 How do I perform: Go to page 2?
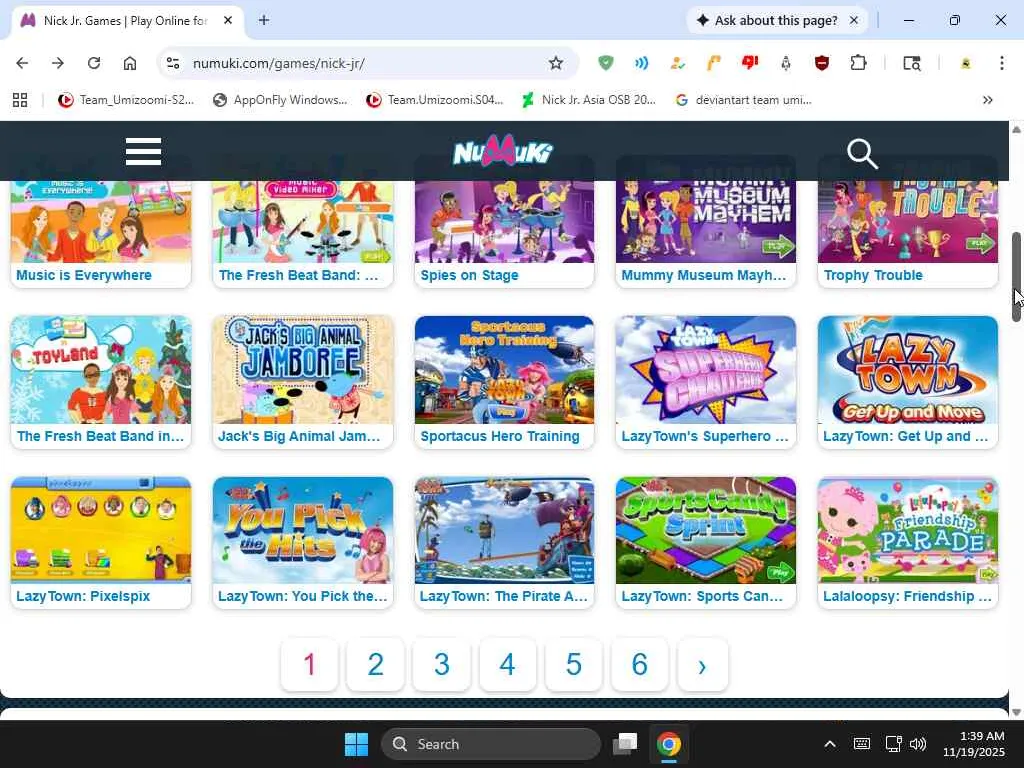(376, 665)
